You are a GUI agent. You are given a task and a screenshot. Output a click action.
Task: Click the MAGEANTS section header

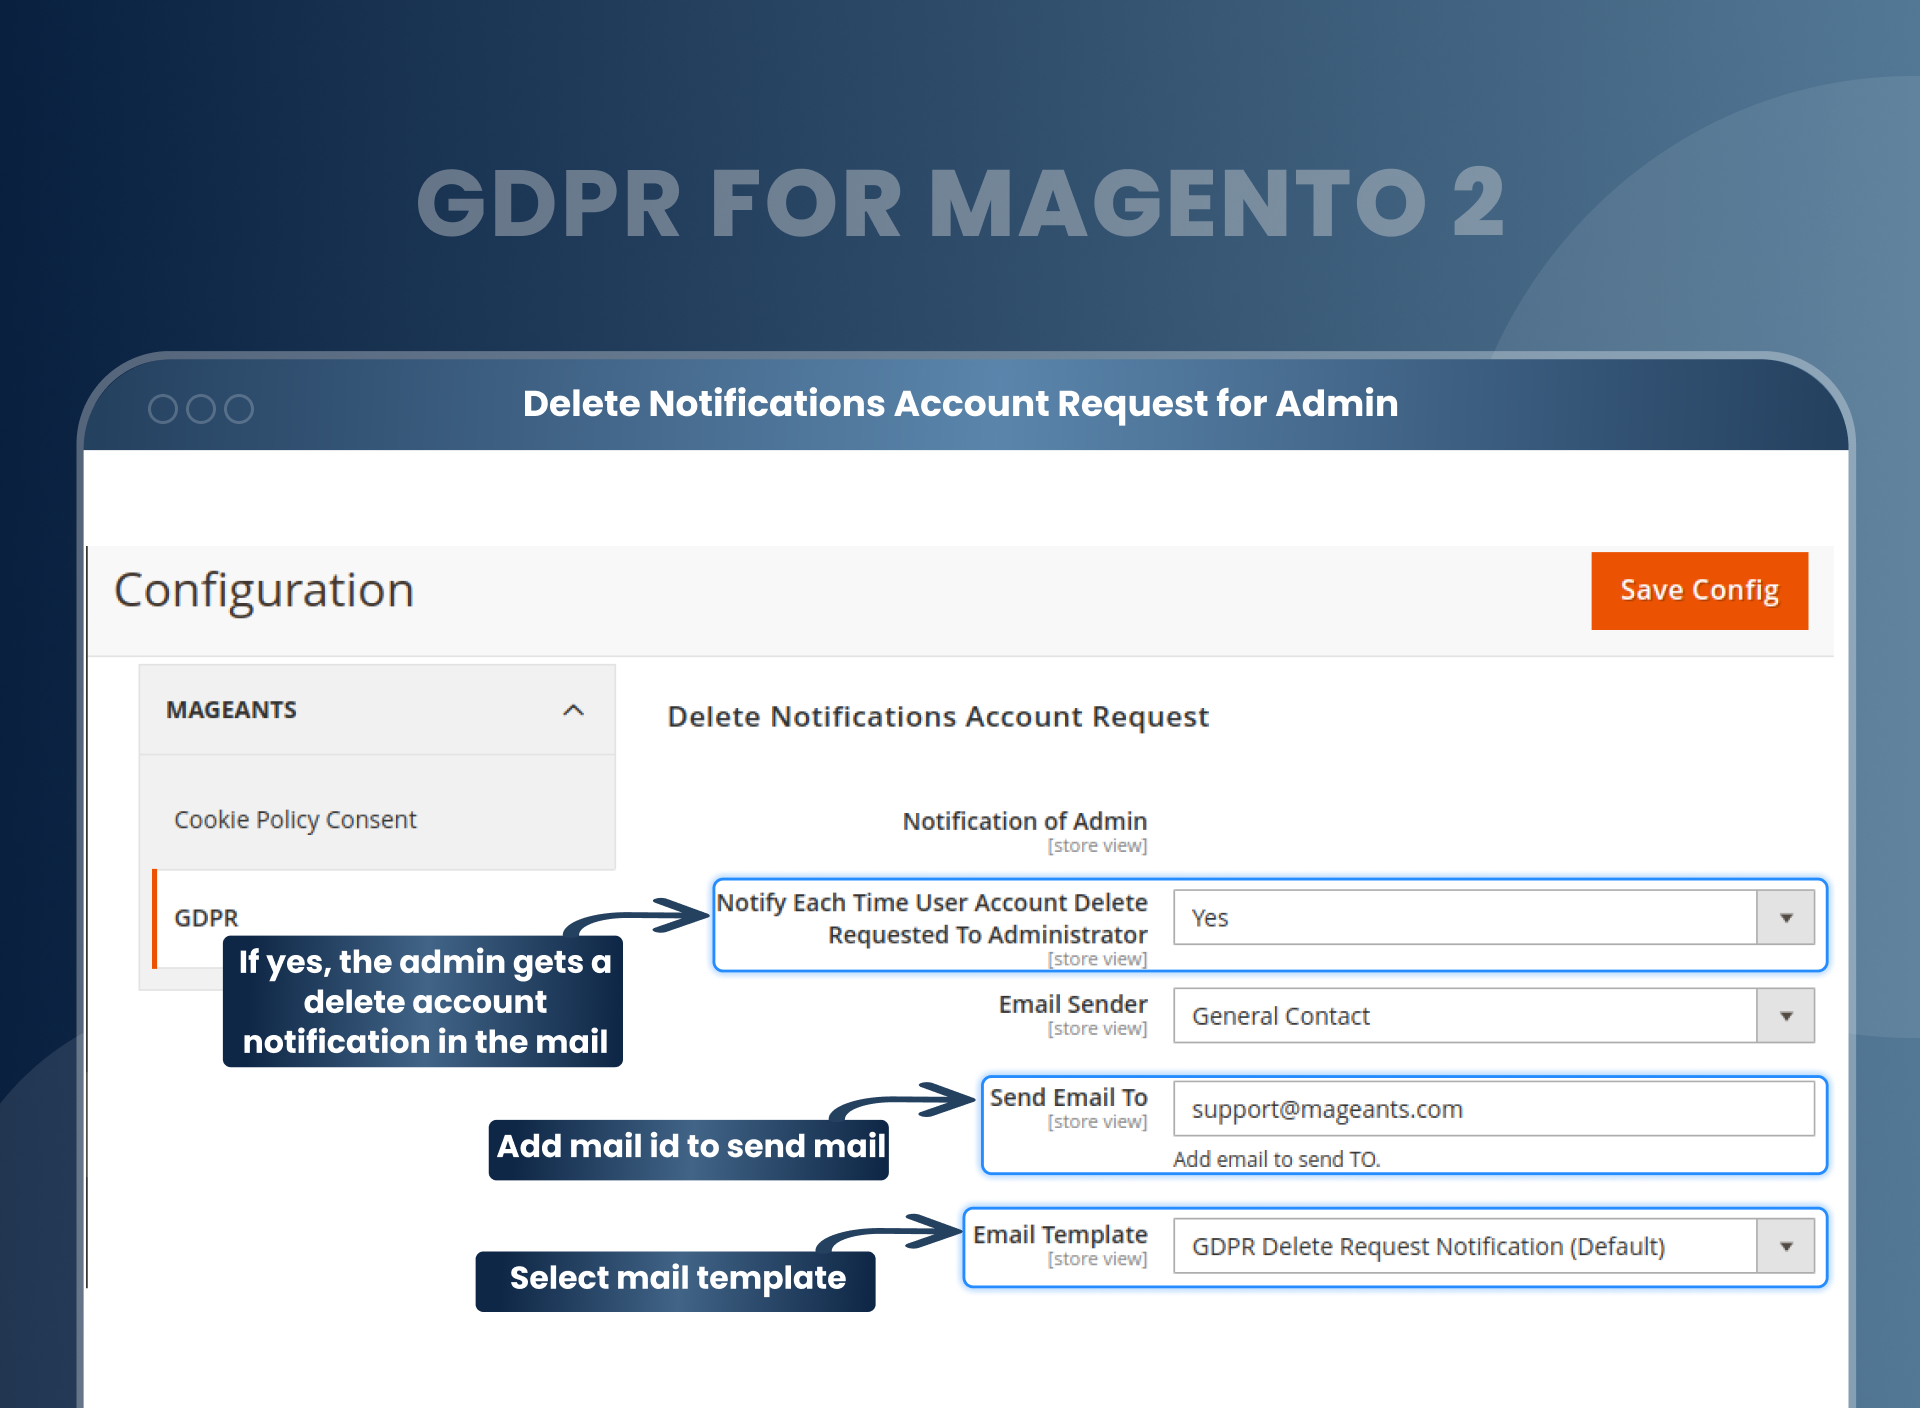[377, 710]
